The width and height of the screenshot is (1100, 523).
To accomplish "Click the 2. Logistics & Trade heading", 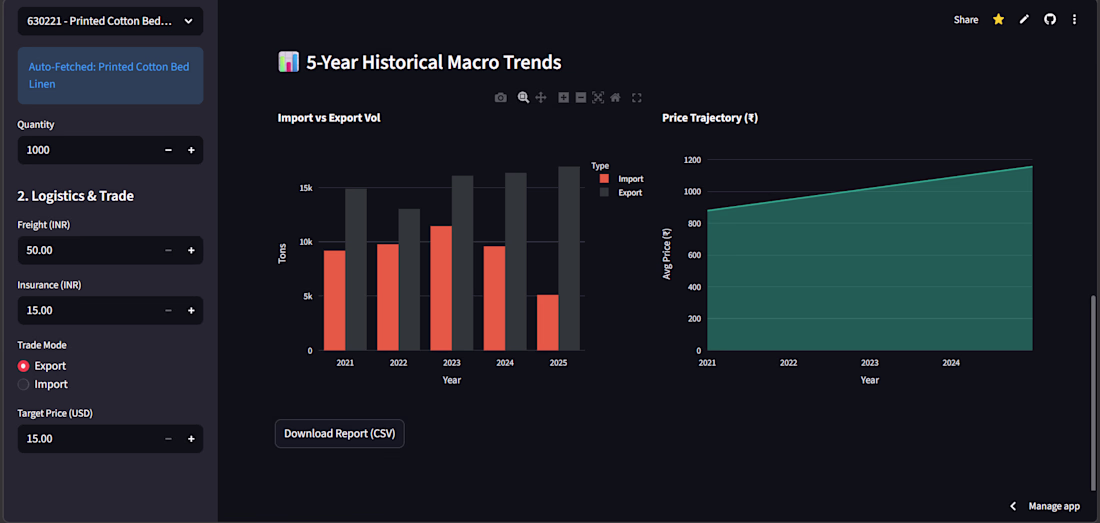I will tap(76, 196).
